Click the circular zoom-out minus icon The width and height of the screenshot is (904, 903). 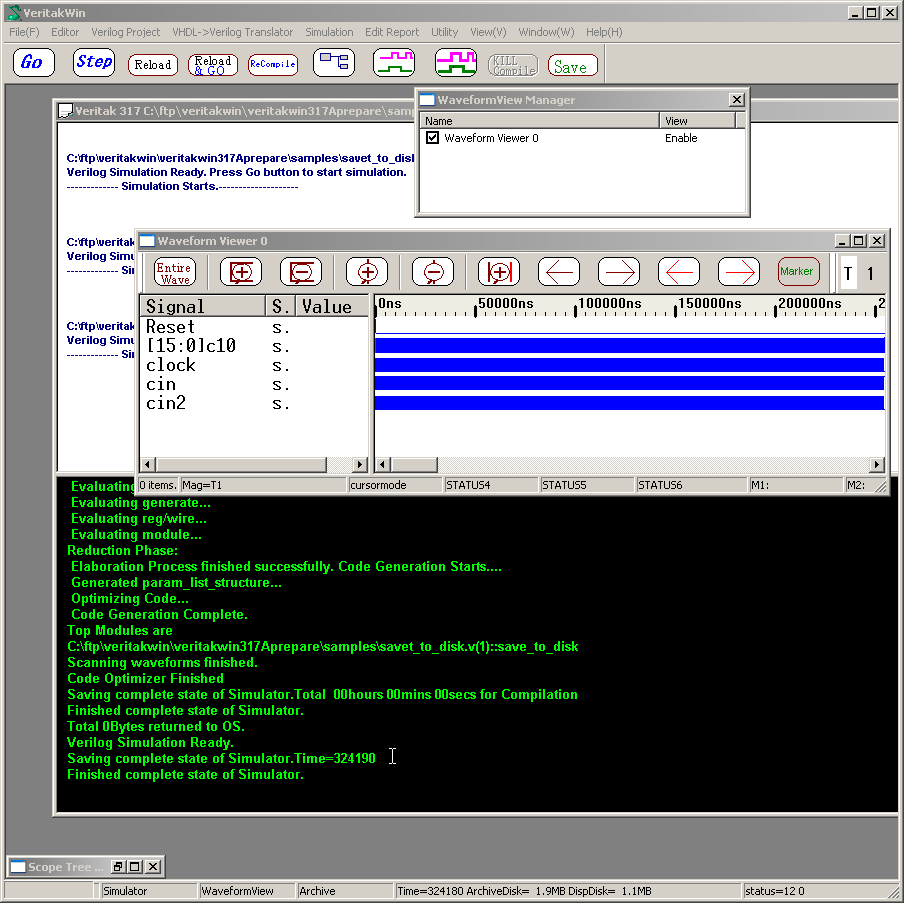click(x=433, y=272)
